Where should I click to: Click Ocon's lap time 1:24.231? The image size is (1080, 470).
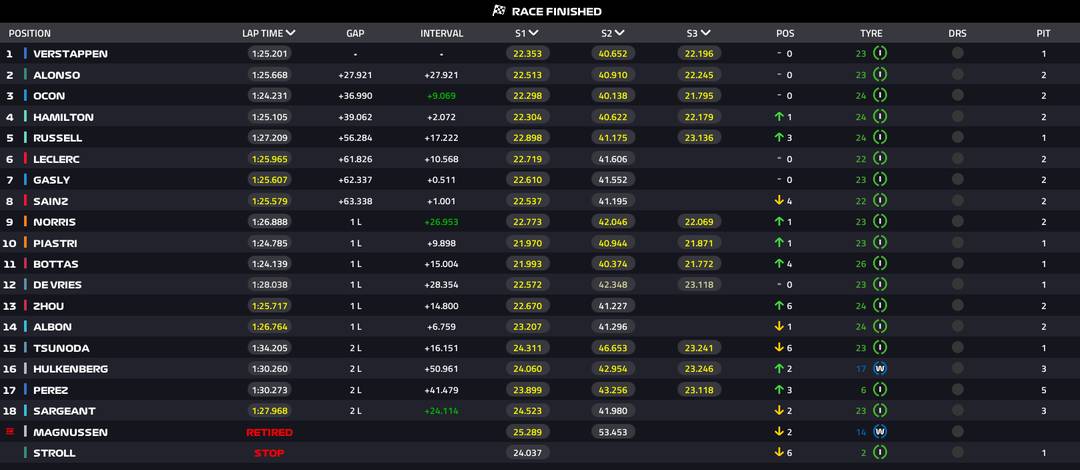(x=269, y=96)
